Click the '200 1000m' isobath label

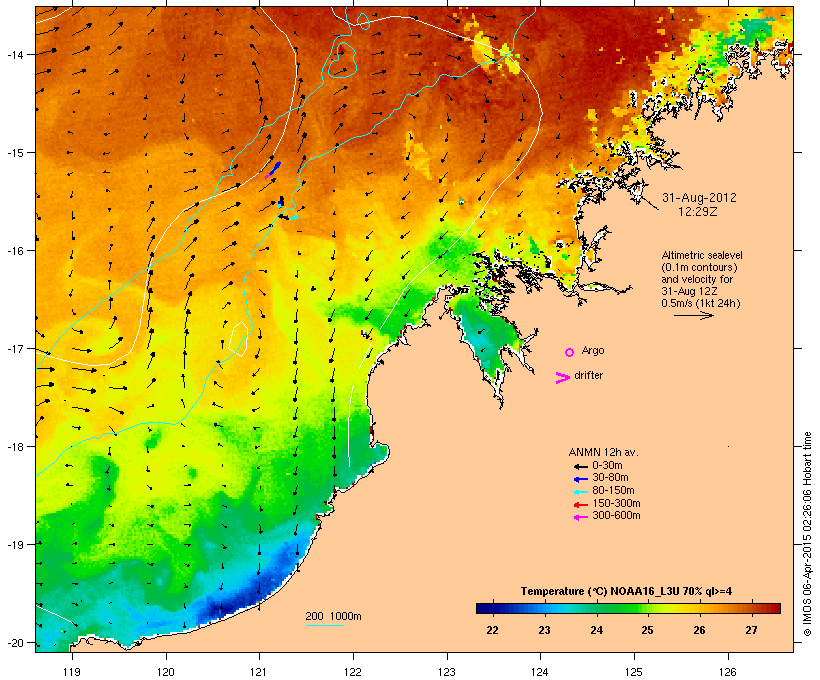(x=333, y=616)
